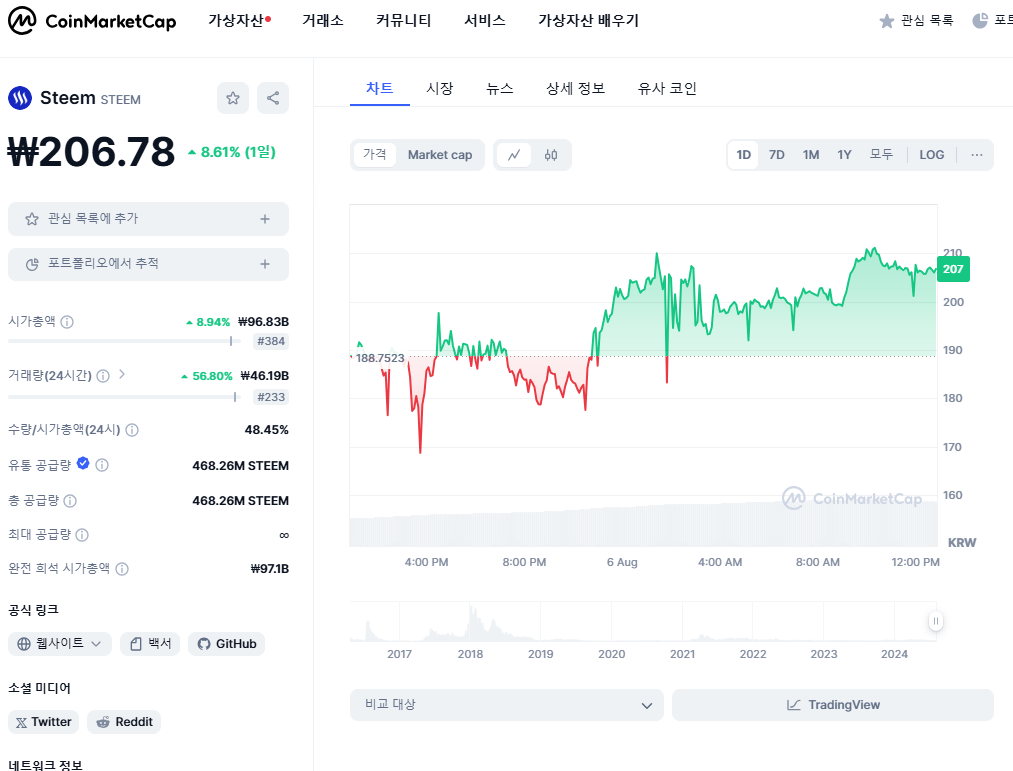Screen dimensions: 1013x771
Task: Click info icon next to 시가총액
Action: pyautogui.click(x=67, y=322)
